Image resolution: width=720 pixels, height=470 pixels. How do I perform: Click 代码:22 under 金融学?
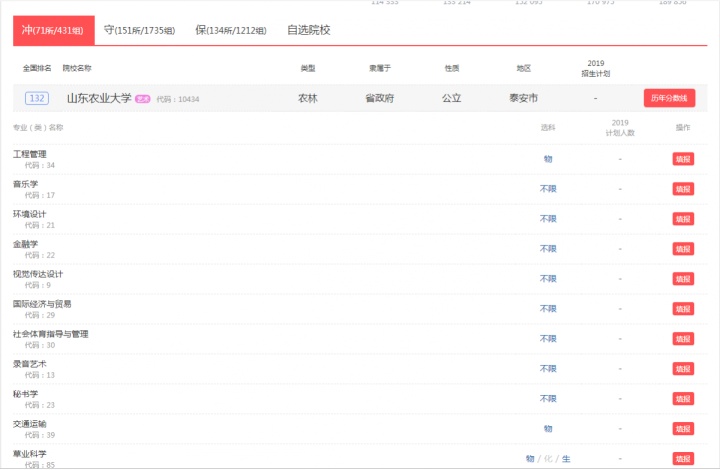[39, 255]
